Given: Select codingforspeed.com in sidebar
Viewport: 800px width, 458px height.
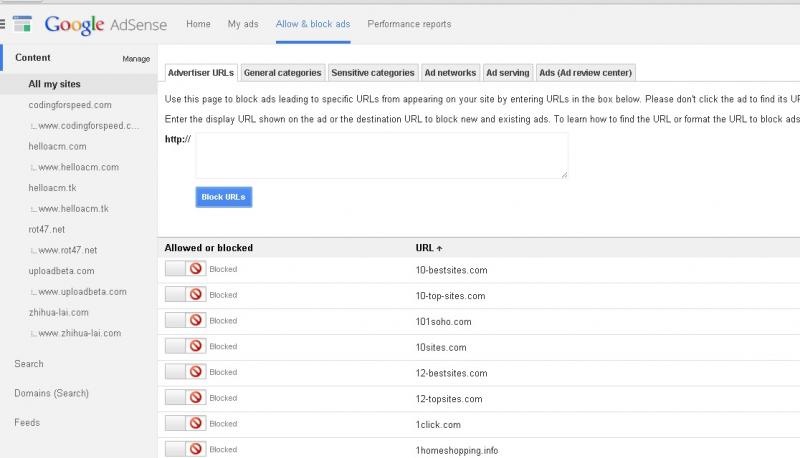Looking at the screenshot, I should coord(70,105).
